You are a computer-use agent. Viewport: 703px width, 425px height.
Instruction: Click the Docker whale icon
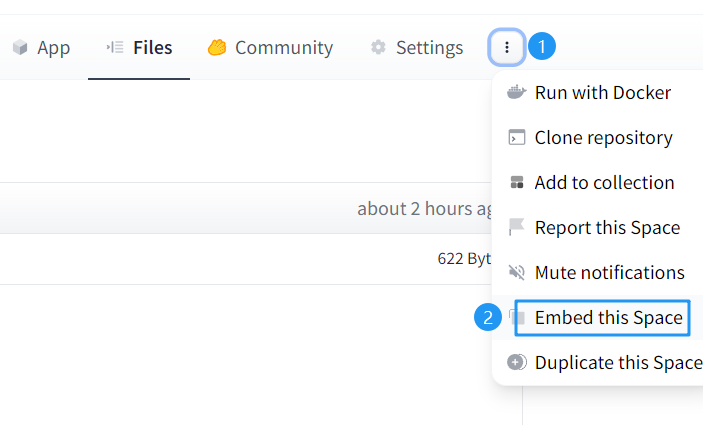pyautogui.click(x=516, y=93)
